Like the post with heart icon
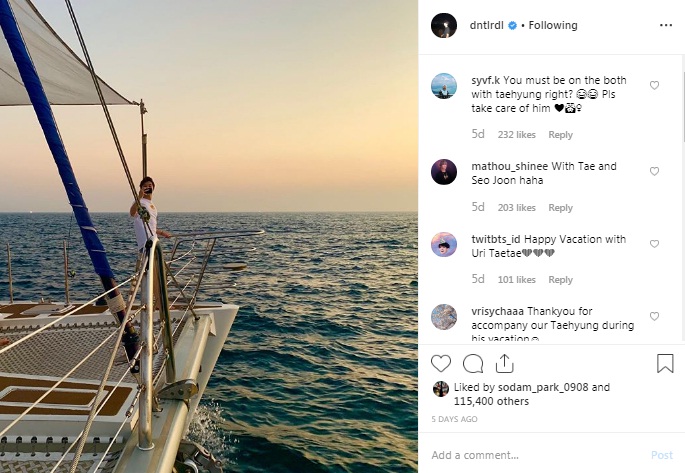The height and width of the screenshot is (473, 685). click(x=441, y=363)
